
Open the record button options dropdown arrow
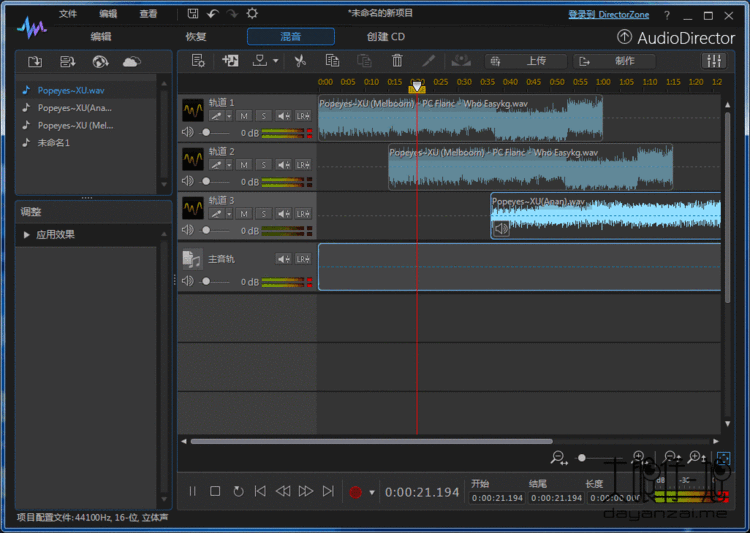pyautogui.click(x=372, y=492)
